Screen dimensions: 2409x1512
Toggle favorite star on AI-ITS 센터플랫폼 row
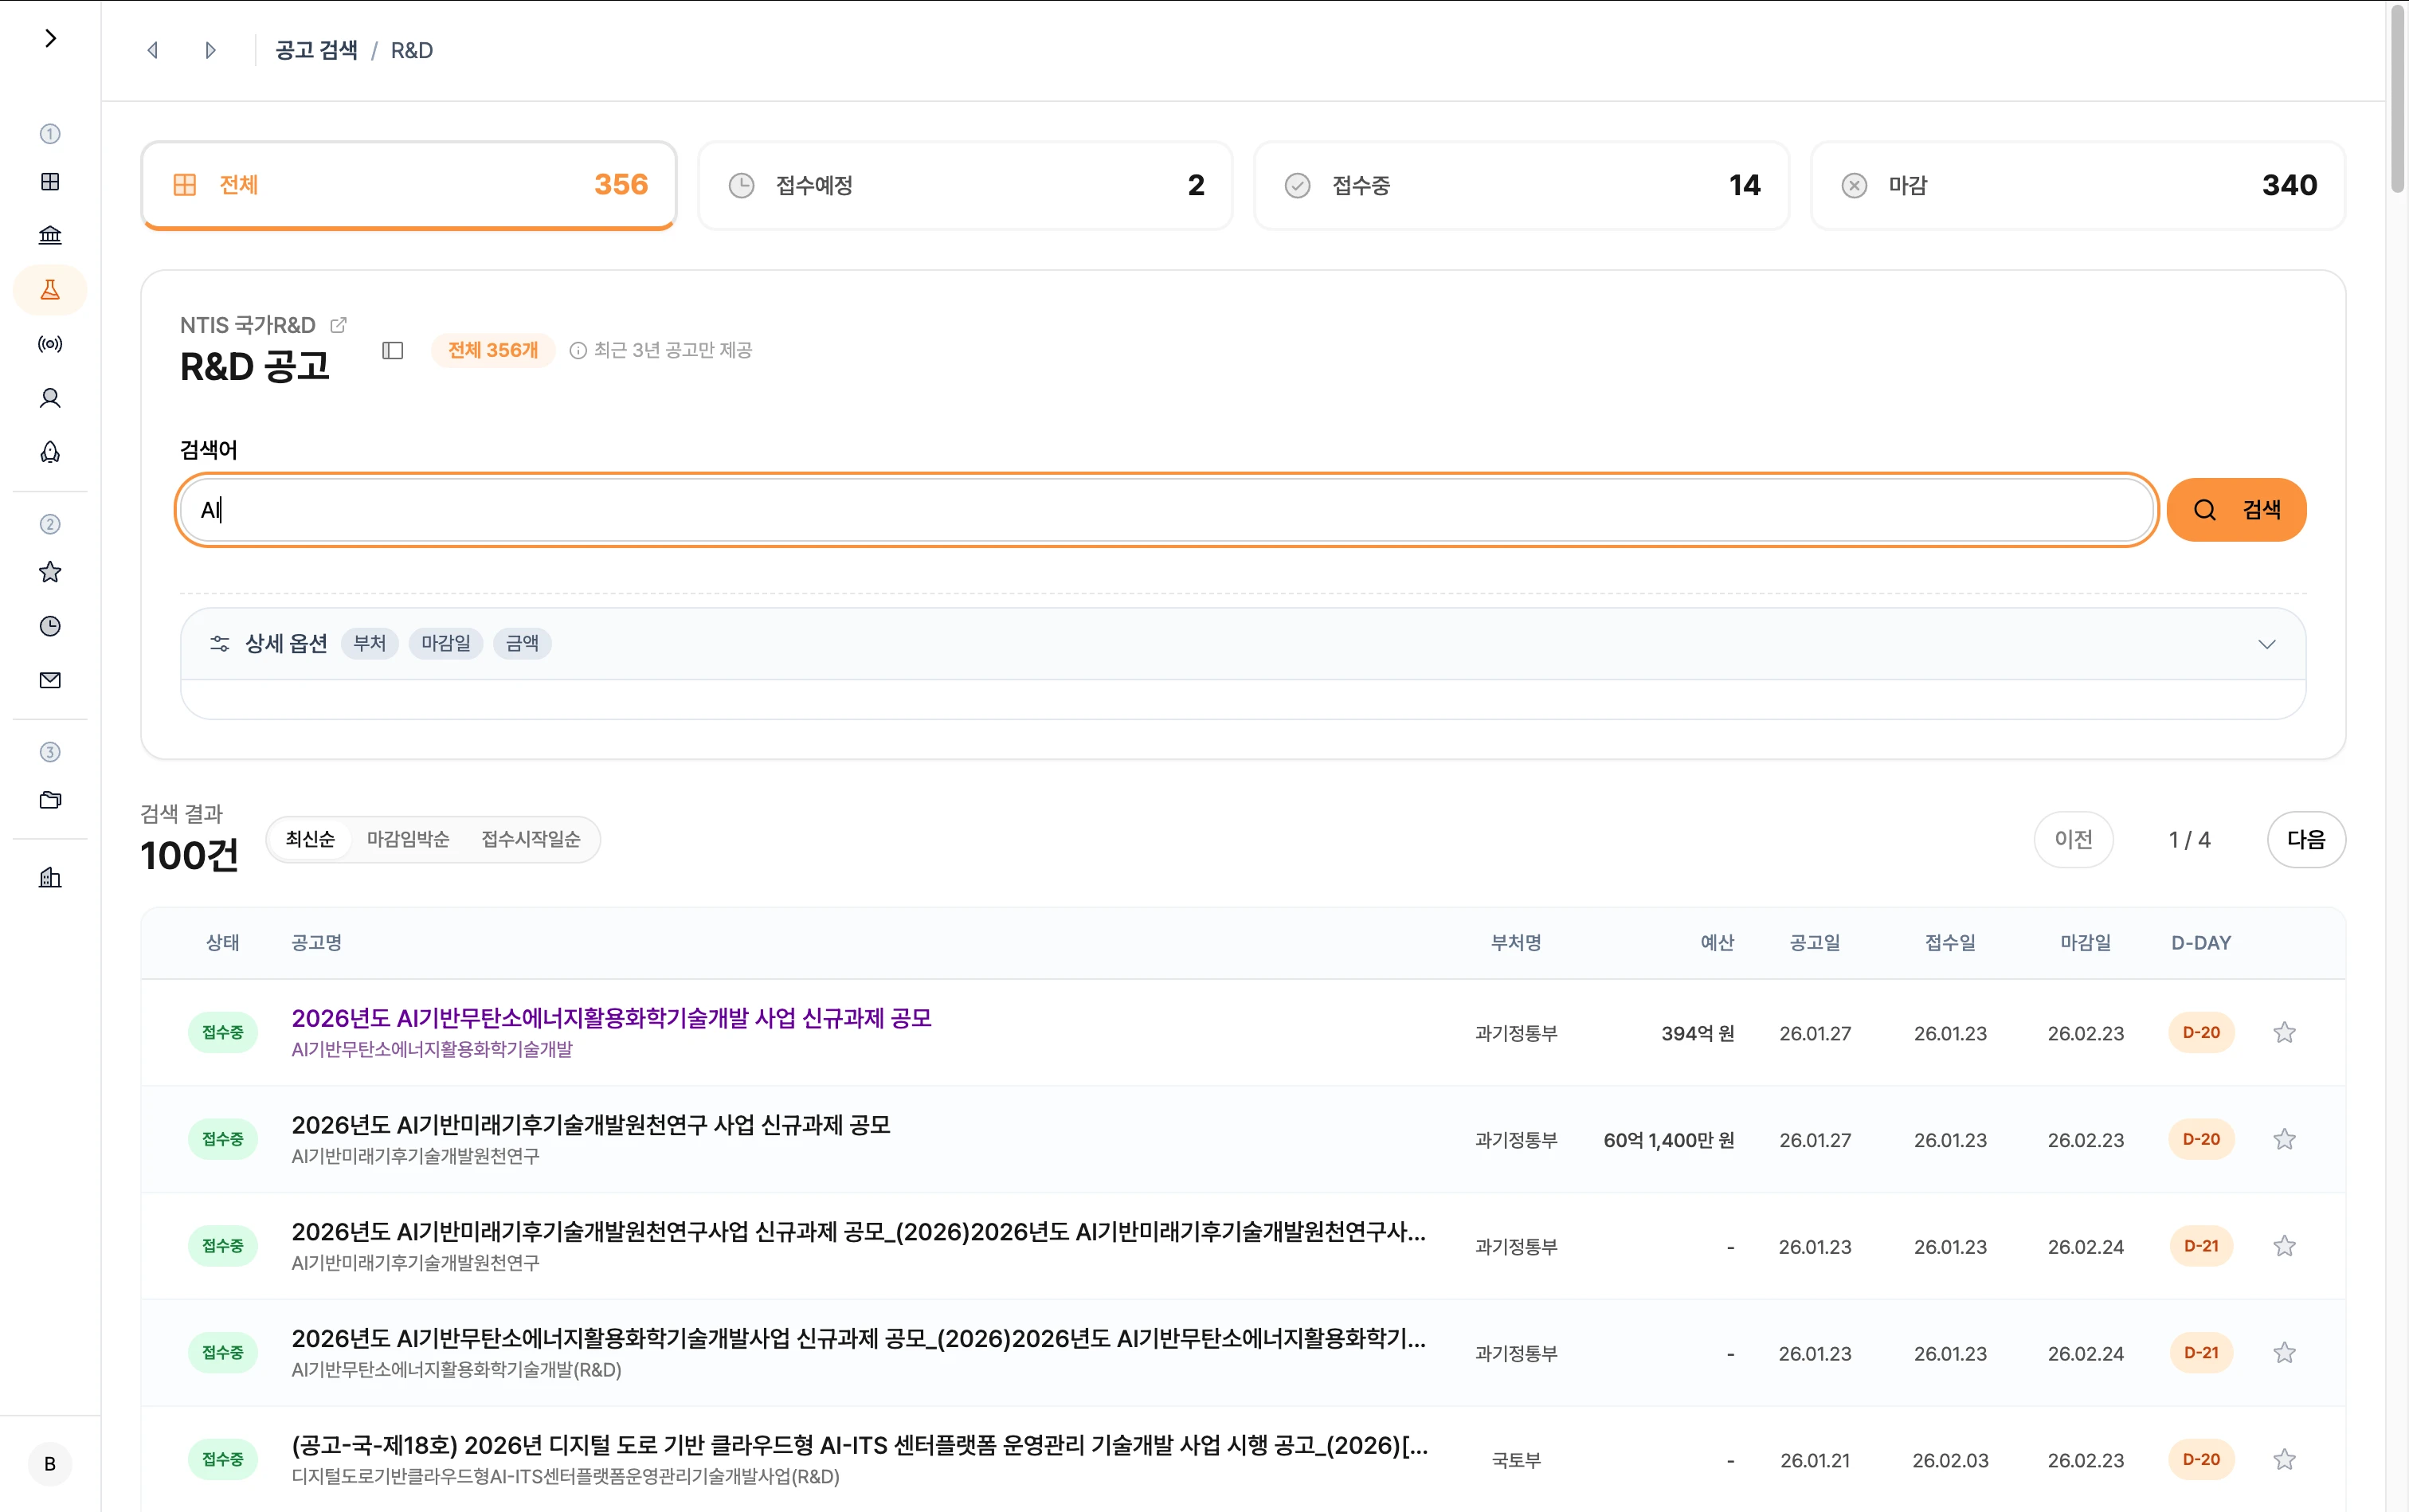pyautogui.click(x=2284, y=1459)
